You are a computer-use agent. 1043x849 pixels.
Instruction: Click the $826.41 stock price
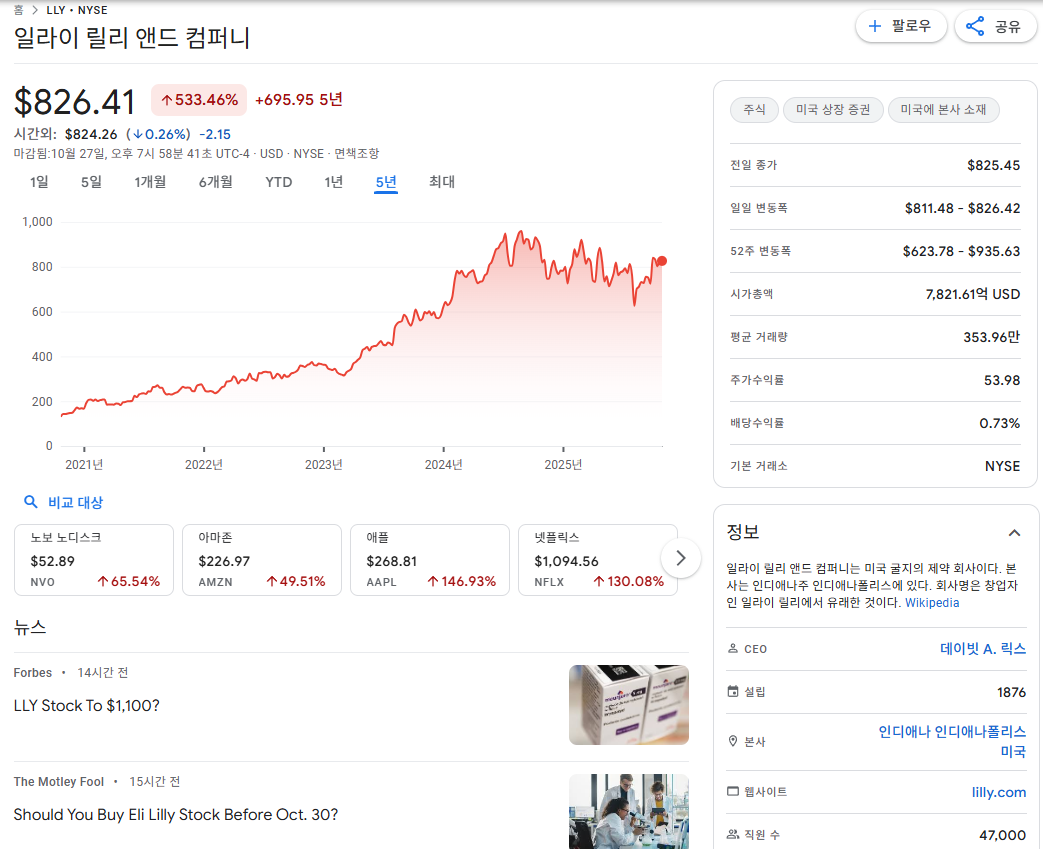pyautogui.click(x=74, y=102)
